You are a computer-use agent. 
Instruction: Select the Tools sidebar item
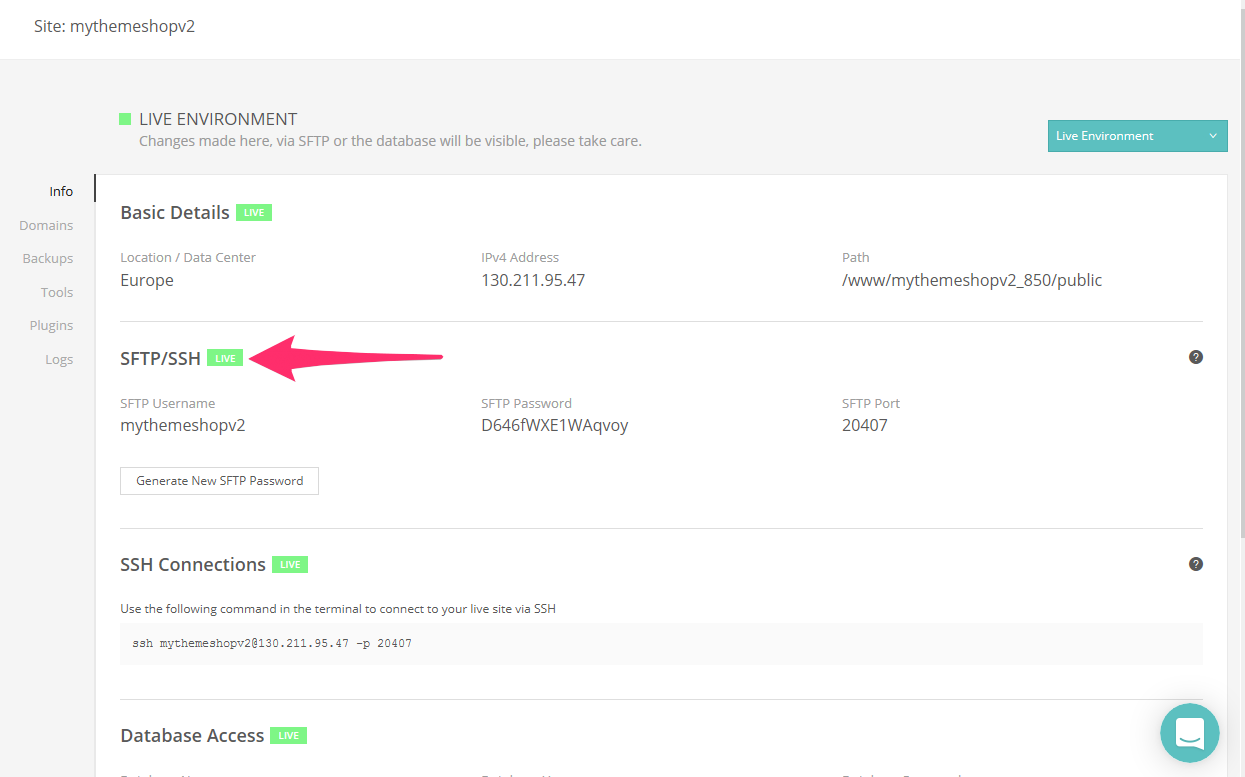coord(56,291)
